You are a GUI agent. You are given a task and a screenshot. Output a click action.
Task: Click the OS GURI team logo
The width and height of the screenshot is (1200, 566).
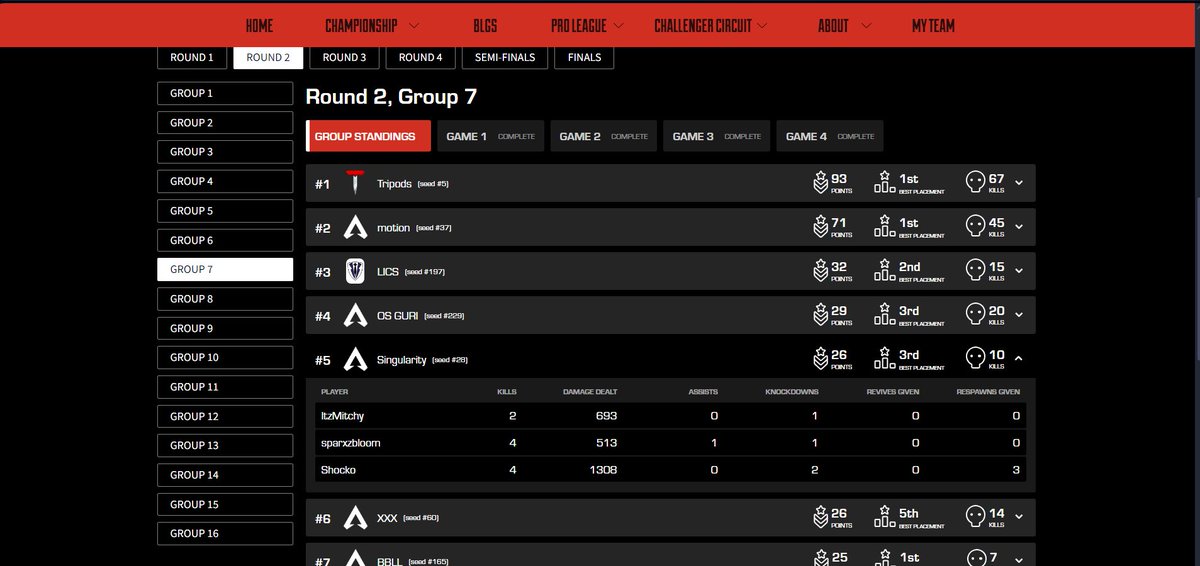tap(354, 316)
